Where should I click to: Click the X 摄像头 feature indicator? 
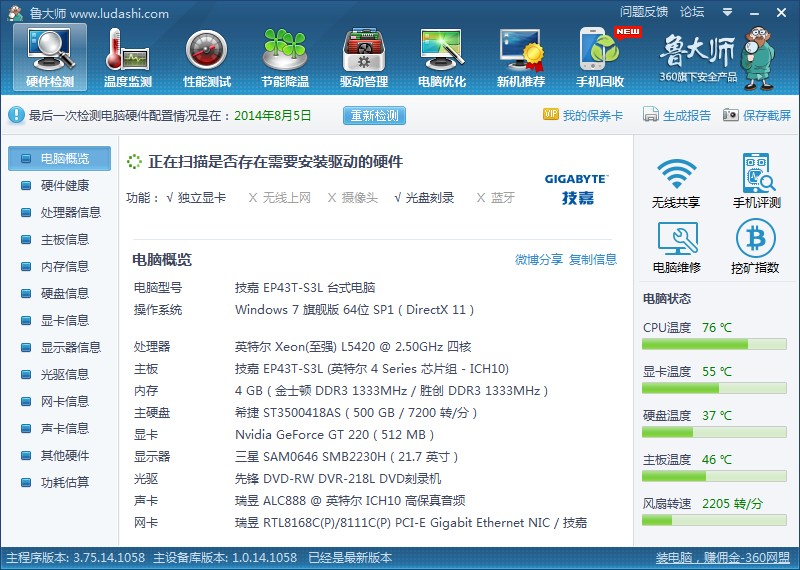[353, 198]
